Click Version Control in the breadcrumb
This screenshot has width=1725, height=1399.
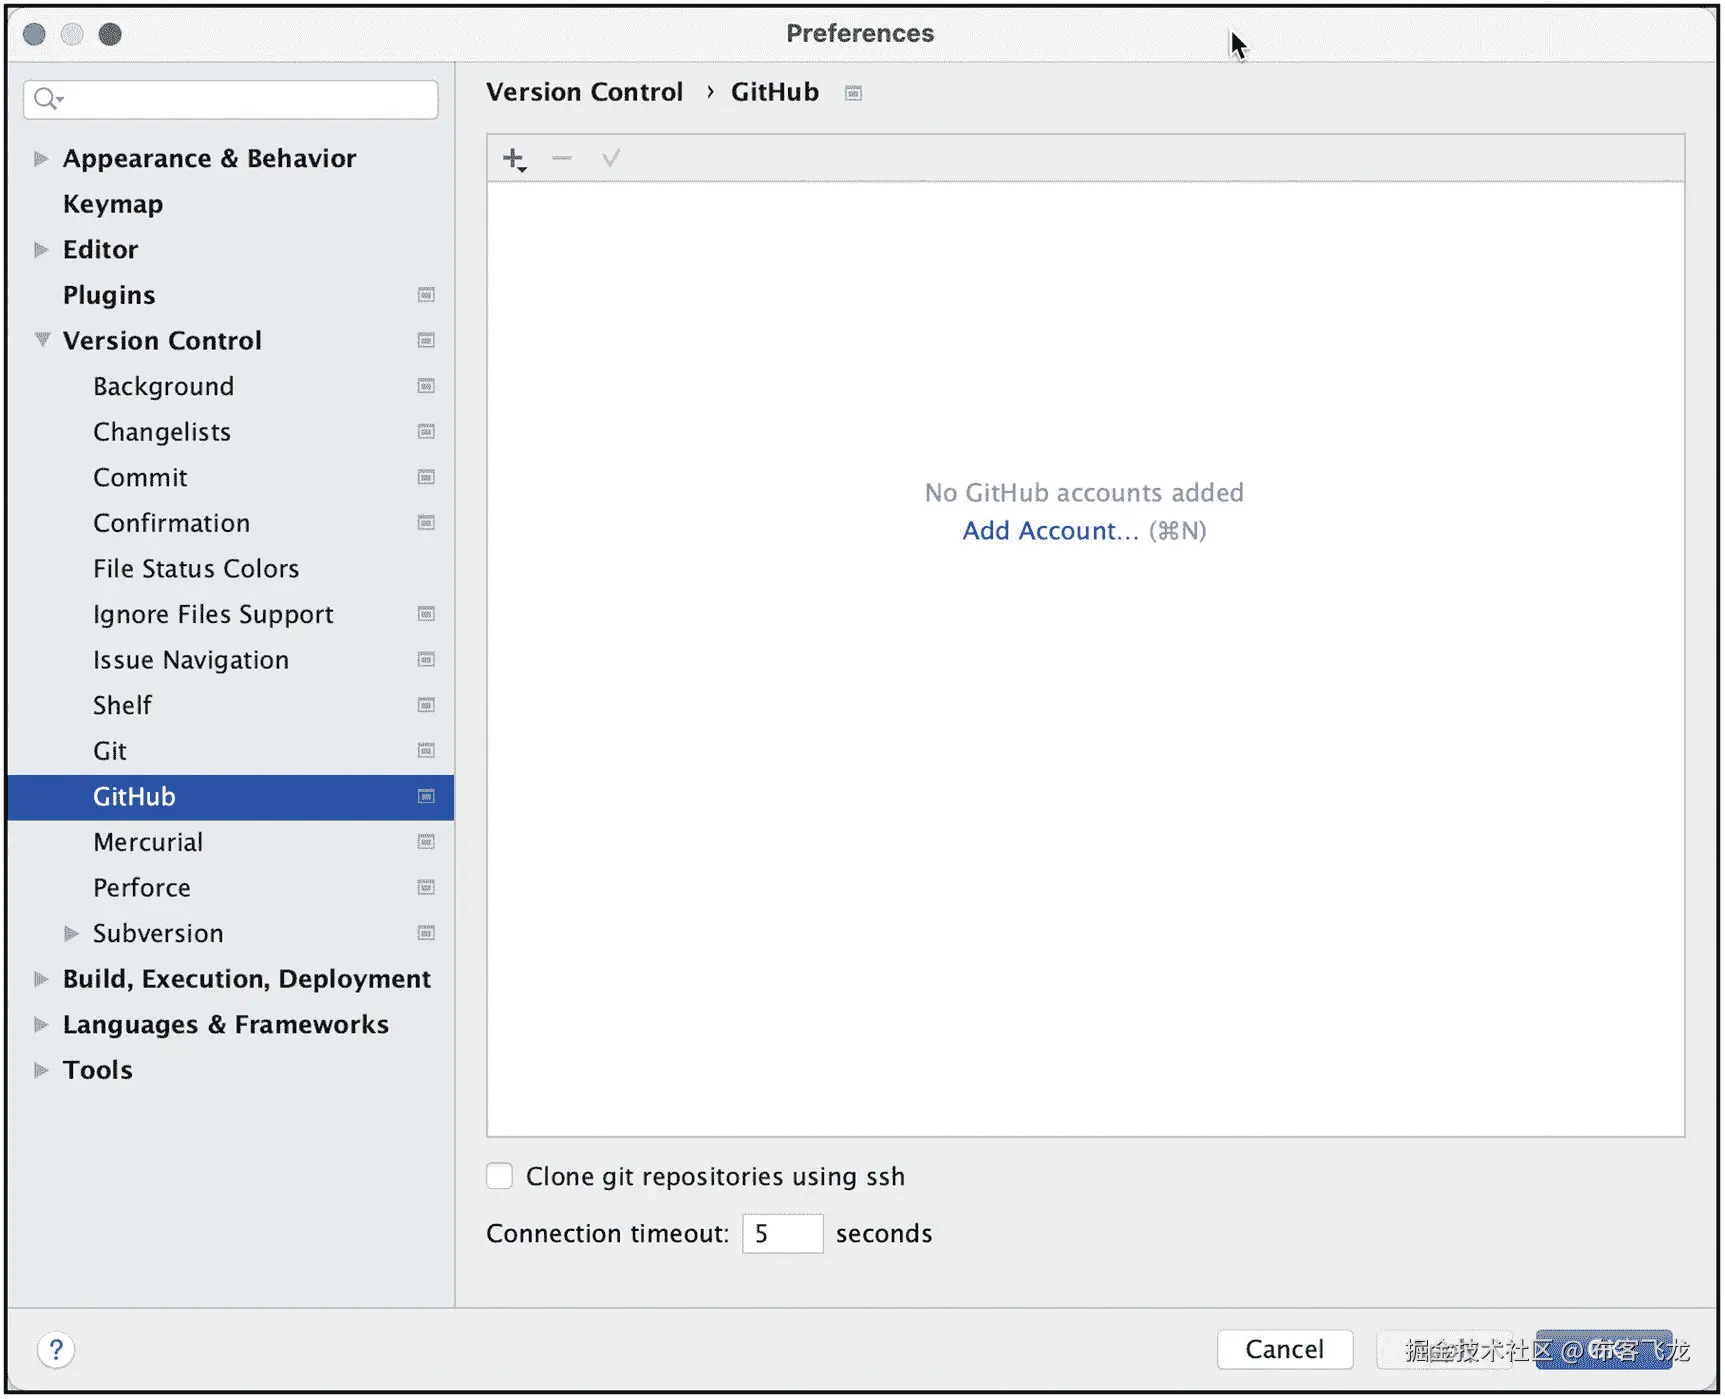[585, 92]
